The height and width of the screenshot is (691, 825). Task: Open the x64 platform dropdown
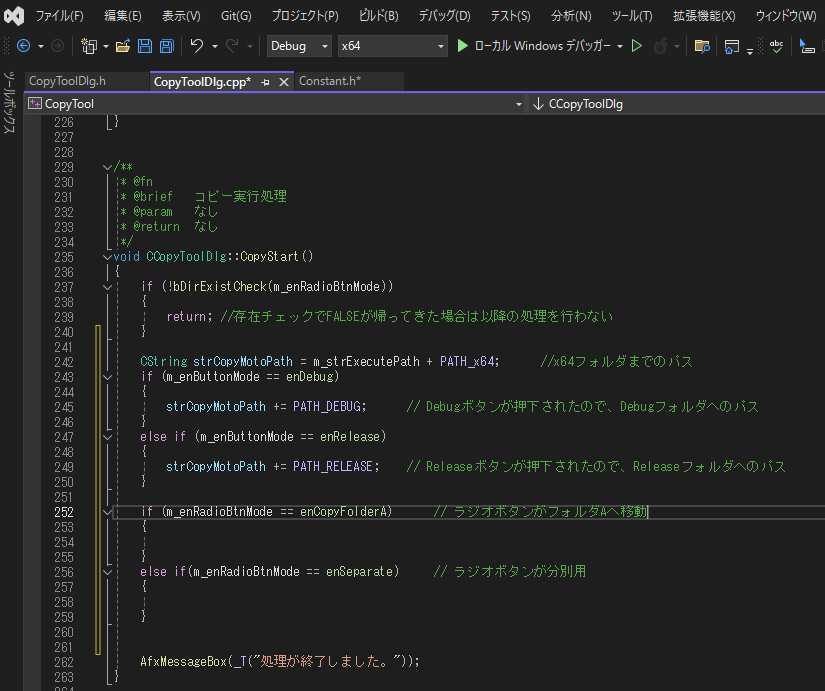click(x=392, y=46)
